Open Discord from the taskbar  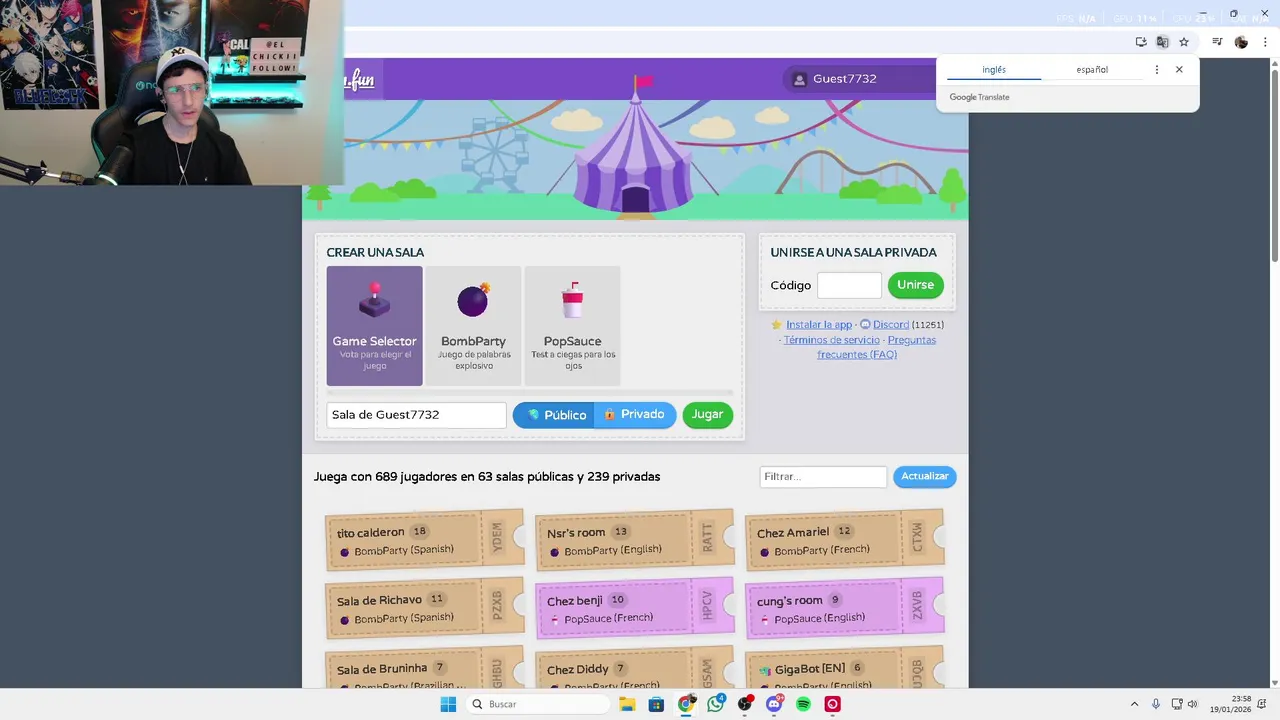774,704
